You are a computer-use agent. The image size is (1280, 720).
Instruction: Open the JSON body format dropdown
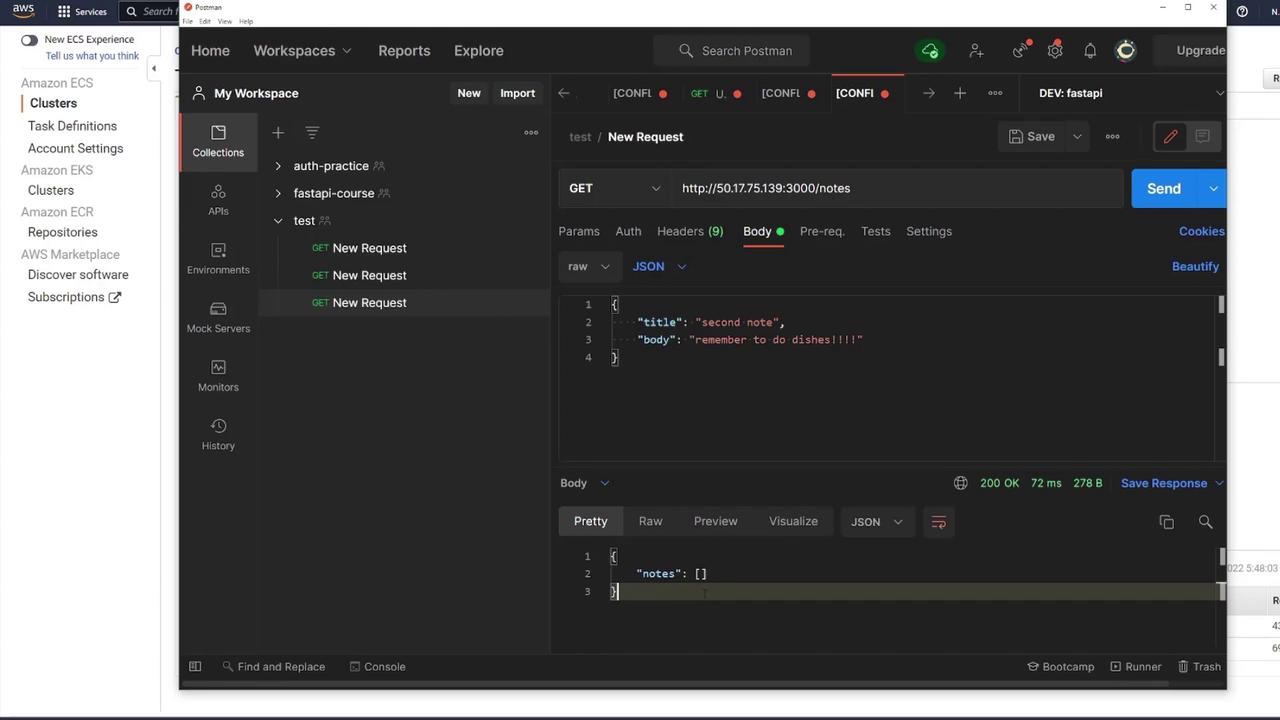(659, 266)
